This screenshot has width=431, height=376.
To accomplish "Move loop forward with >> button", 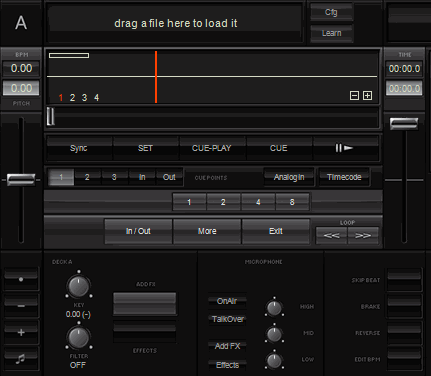I will (363, 235).
